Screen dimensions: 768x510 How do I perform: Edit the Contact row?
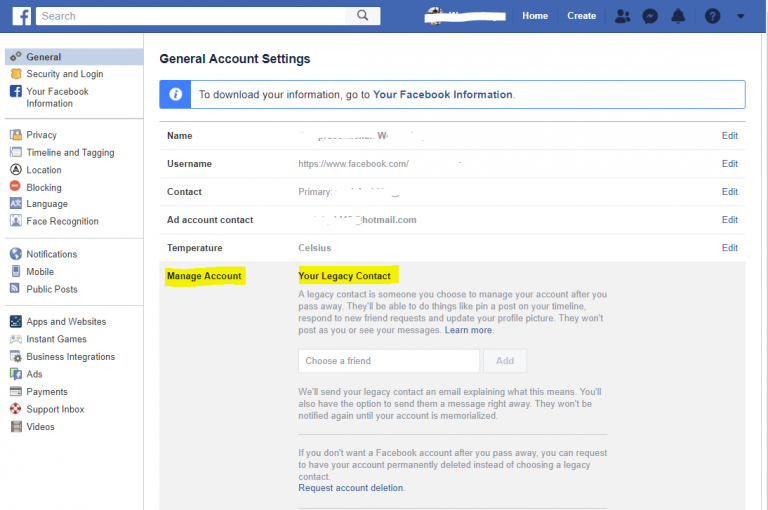pos(729,192)
